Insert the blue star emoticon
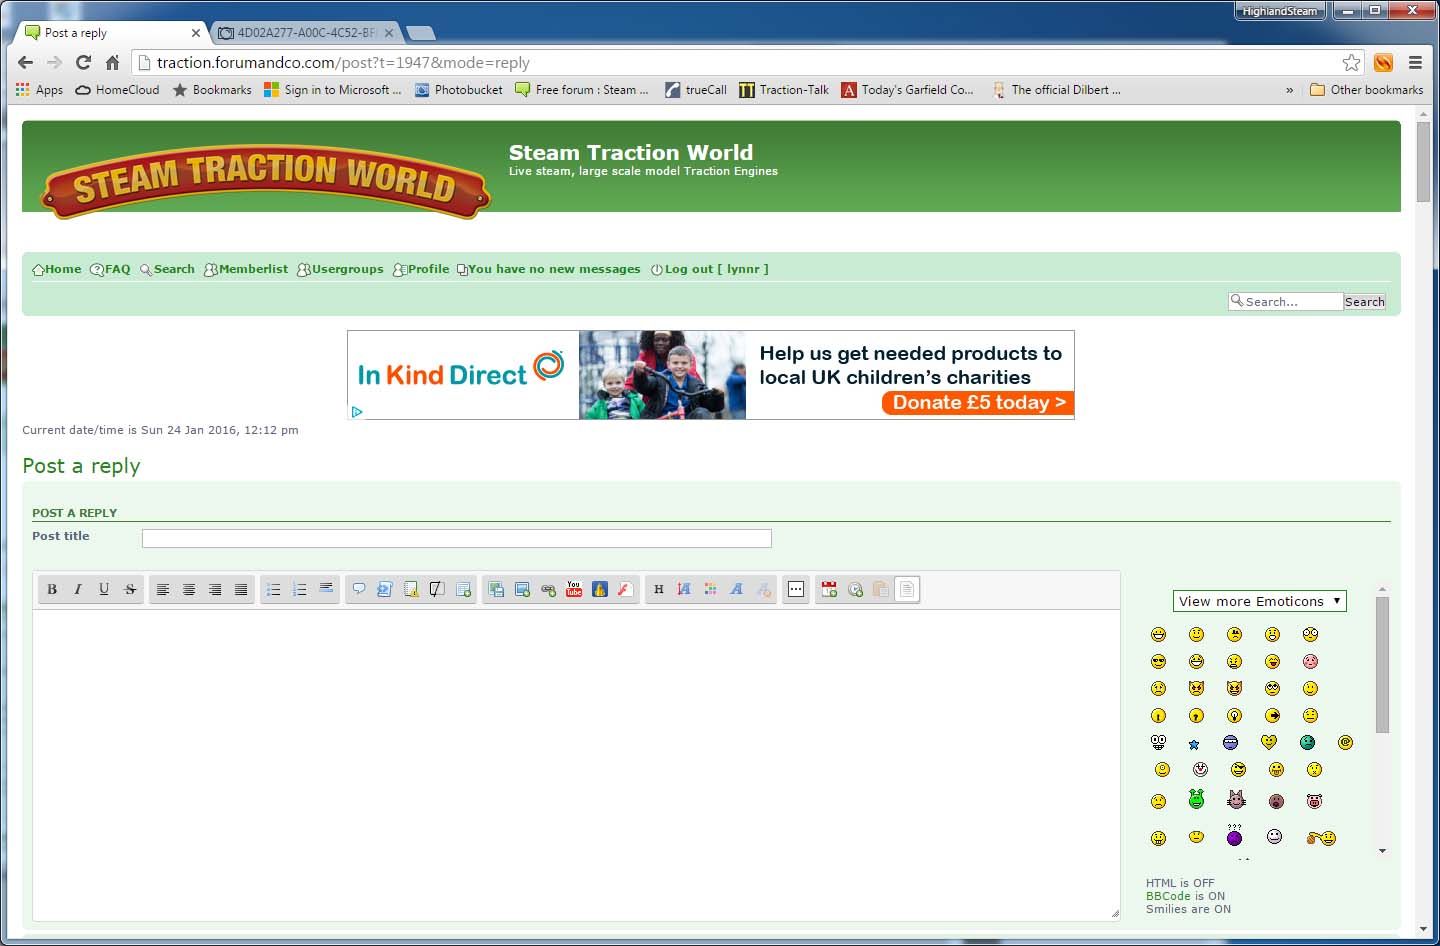Image resolution: width=1440 pixels, height=946 pixels. point(1194,745)
